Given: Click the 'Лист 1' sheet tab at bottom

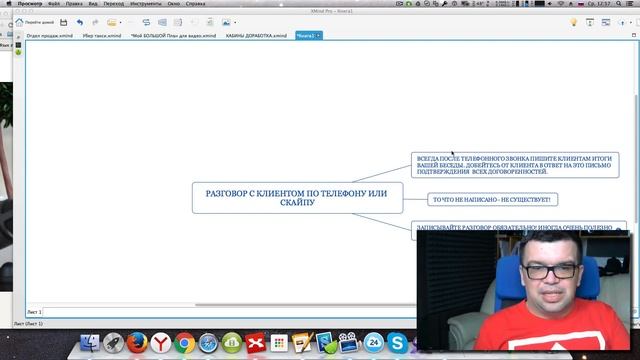Looking at the screenshot, I should coord(34,312).
